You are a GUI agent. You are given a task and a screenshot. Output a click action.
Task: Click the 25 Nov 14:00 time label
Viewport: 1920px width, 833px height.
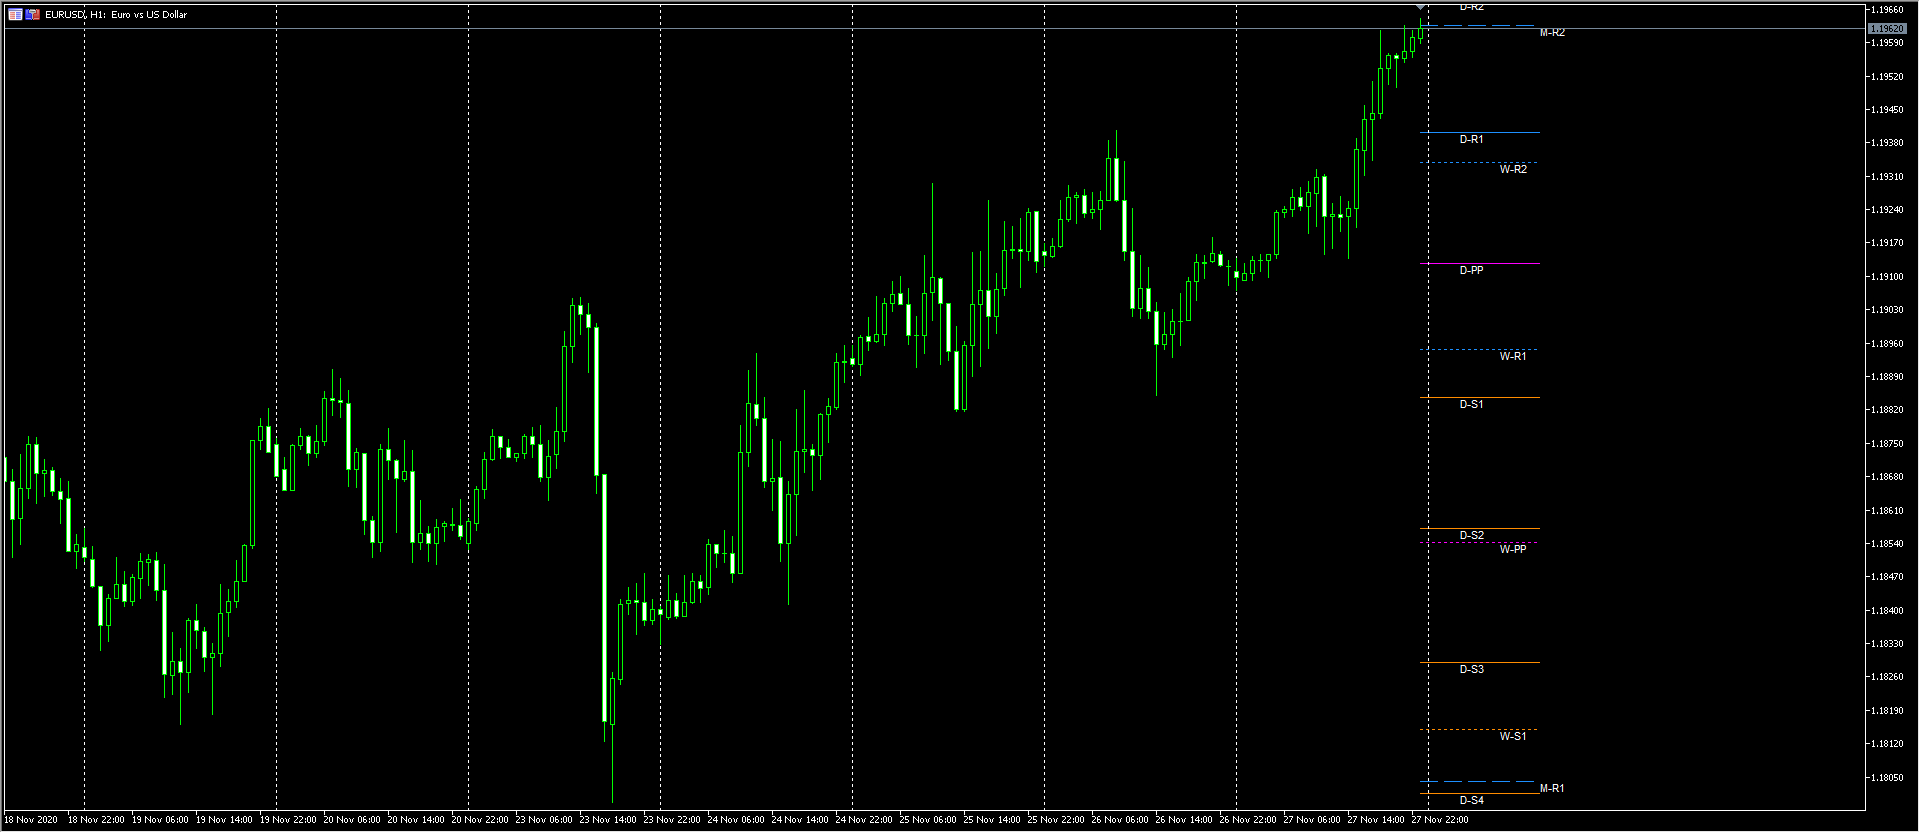(x=992, y=820)
